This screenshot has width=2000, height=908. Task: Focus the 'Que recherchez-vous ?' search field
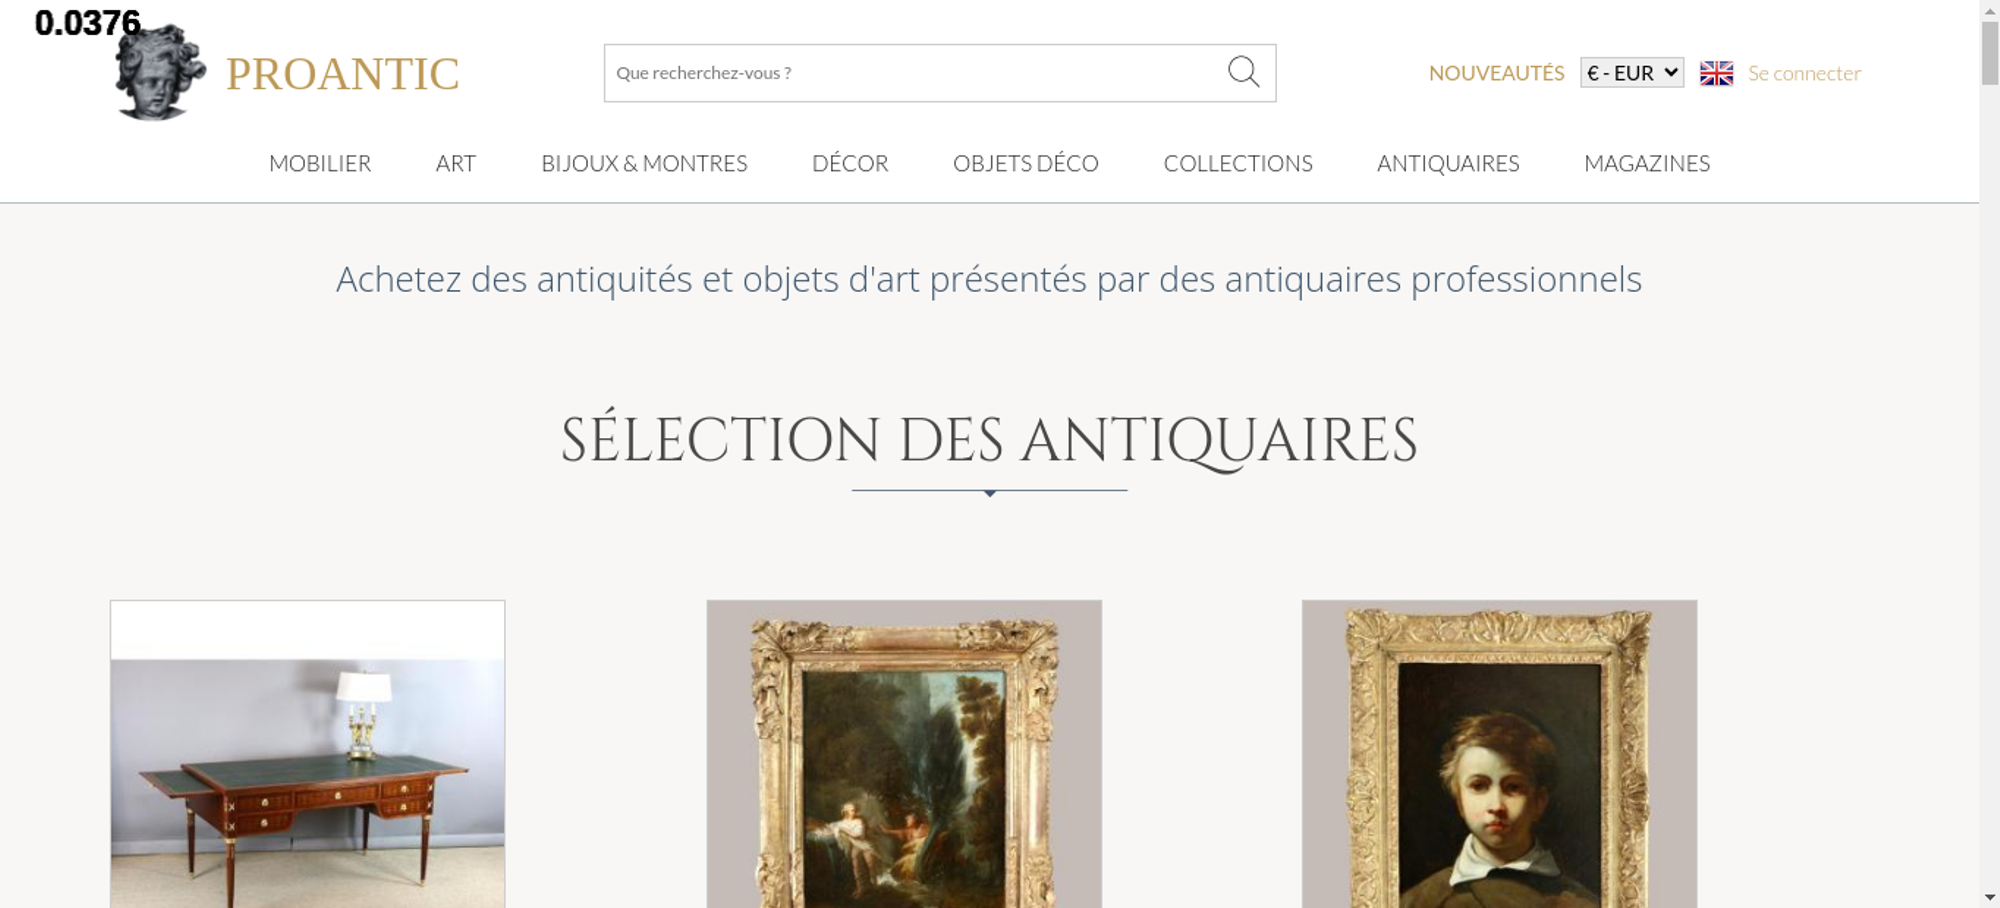[915, 73]
